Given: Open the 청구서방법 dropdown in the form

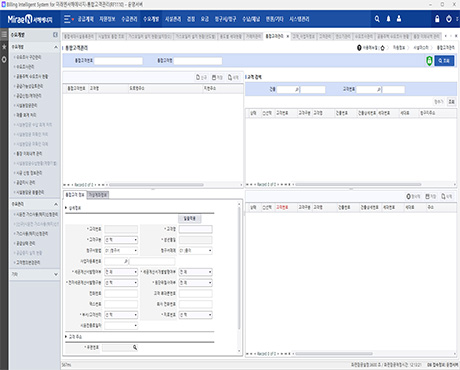Looking at the screenshot, I should [x=121, y=250].
